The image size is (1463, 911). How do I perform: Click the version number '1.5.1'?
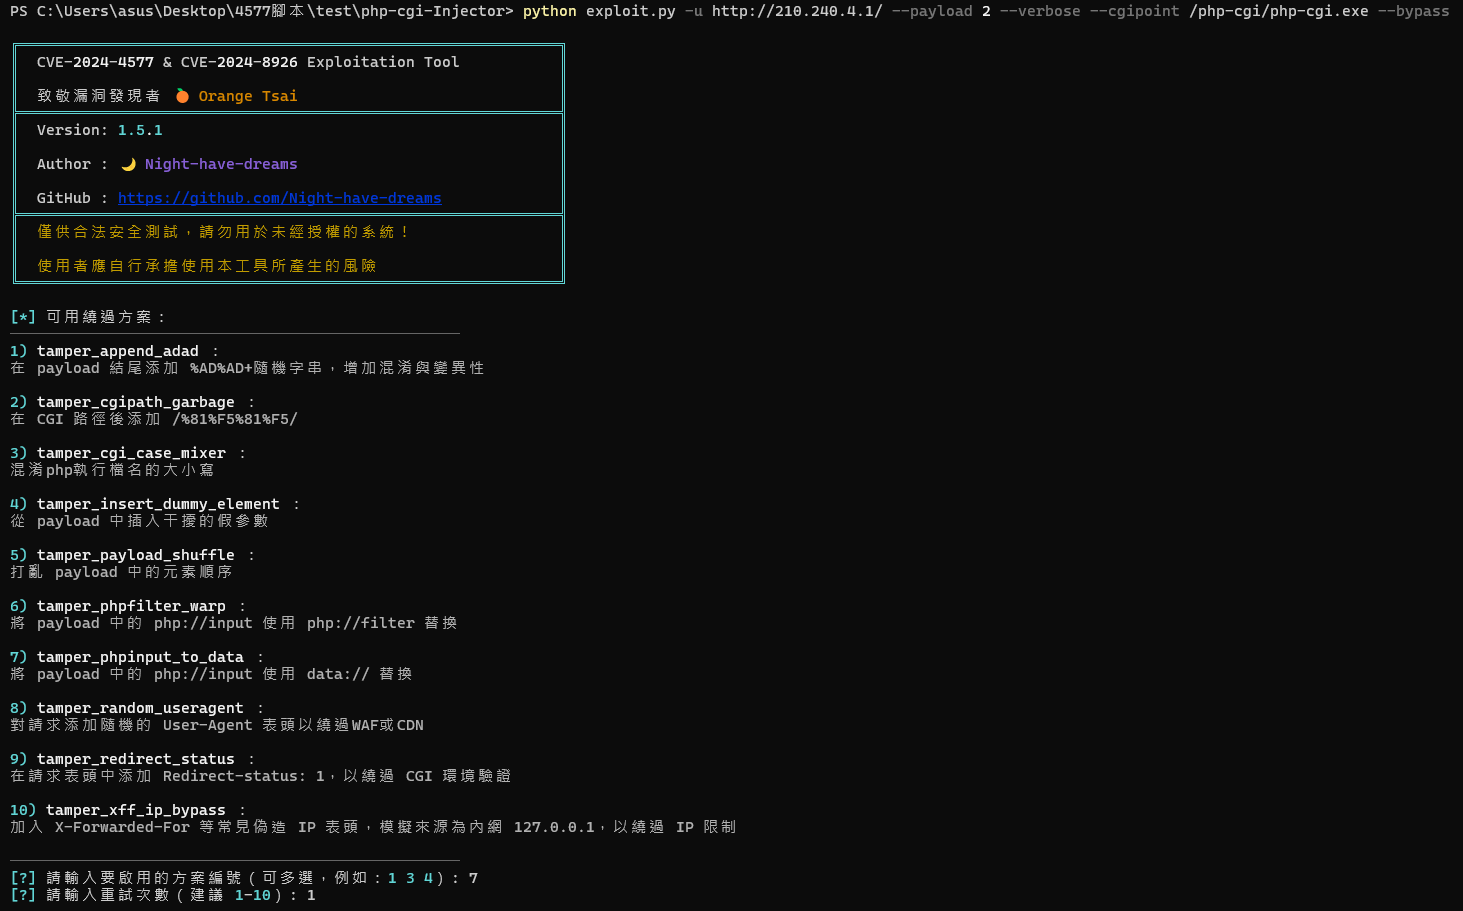tap(140, 130)
